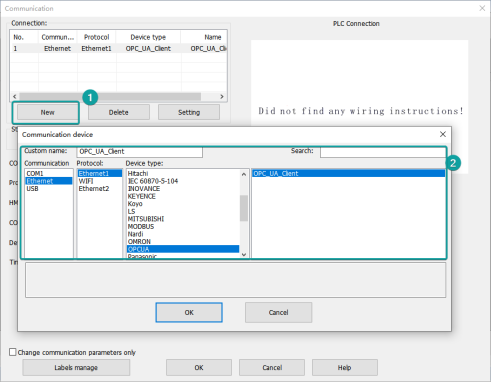
Task: Click the Commun... column header
Action: [58, 37]
